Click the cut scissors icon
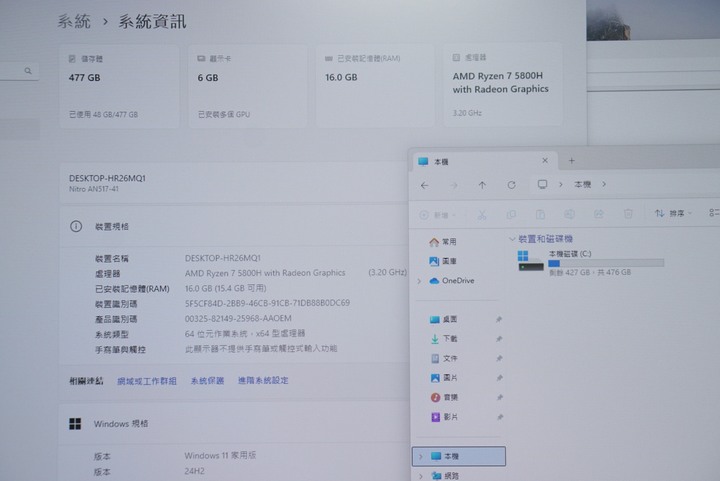Screen dimensions: 720x481 point(482,215)
